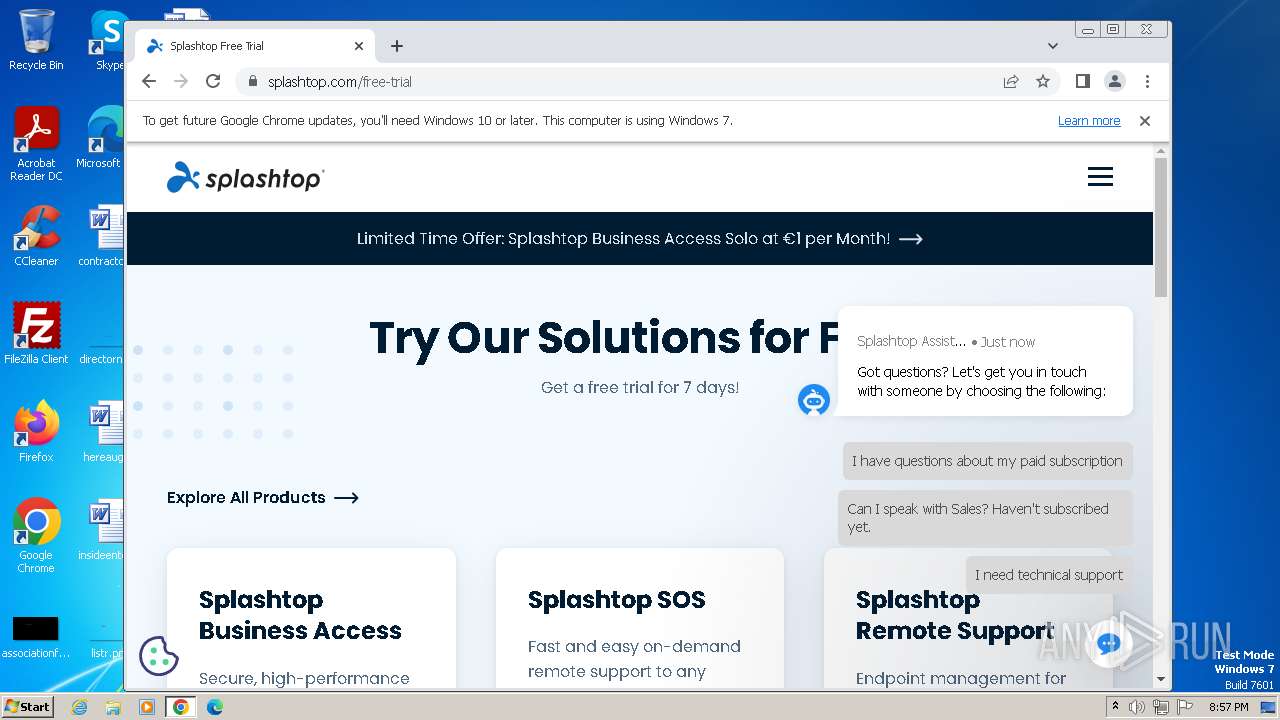Viewport: 1280px width, 720px height.
Task: Select Splashtop Business Access card heading
Action: 300,615
